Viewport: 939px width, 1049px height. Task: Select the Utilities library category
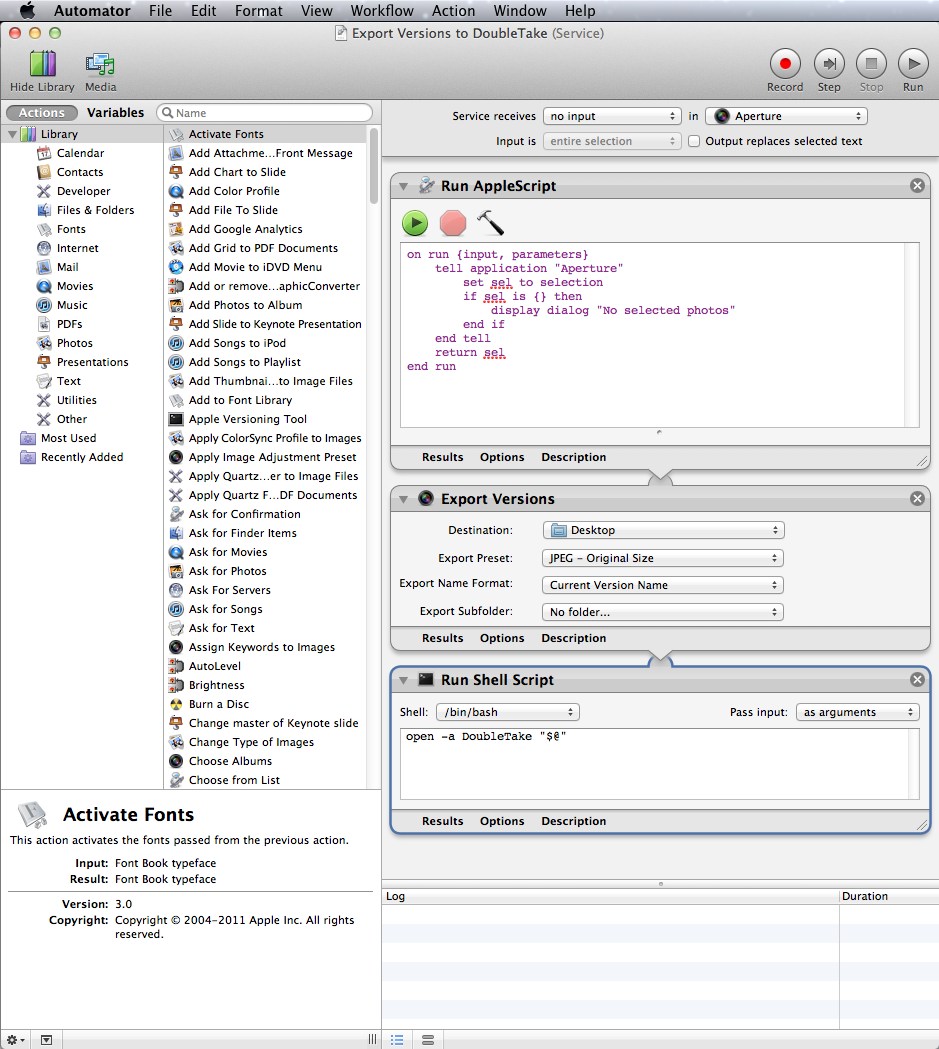coord(77,400)
